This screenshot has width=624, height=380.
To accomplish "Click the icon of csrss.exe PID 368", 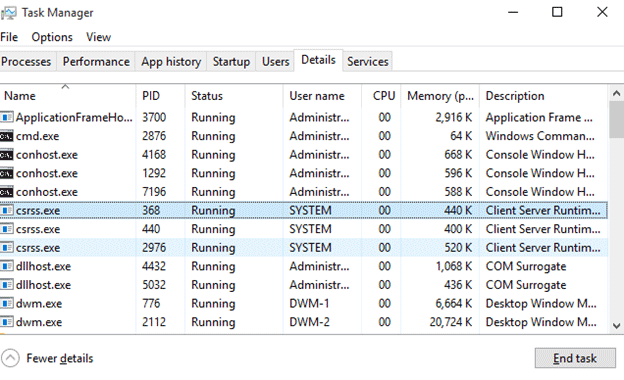I will pos(7,210).
